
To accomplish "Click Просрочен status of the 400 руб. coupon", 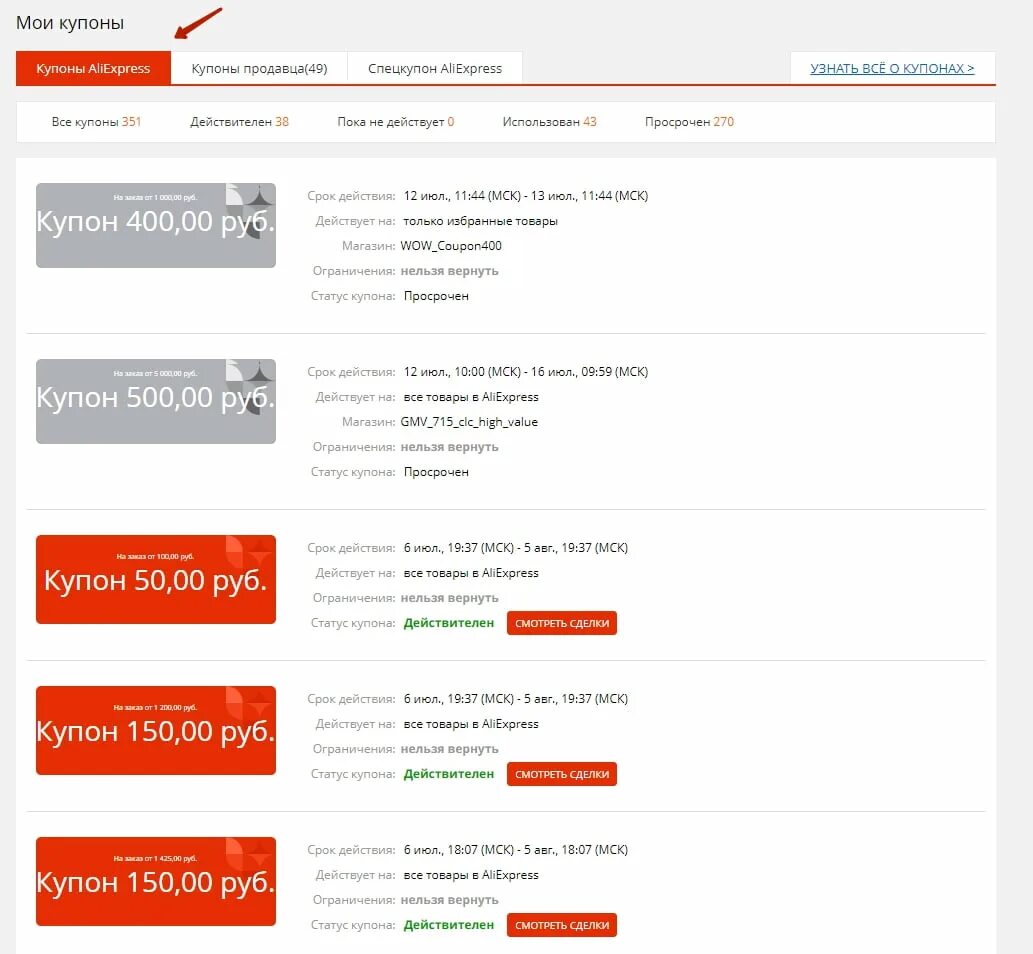I will pos(436,296).
